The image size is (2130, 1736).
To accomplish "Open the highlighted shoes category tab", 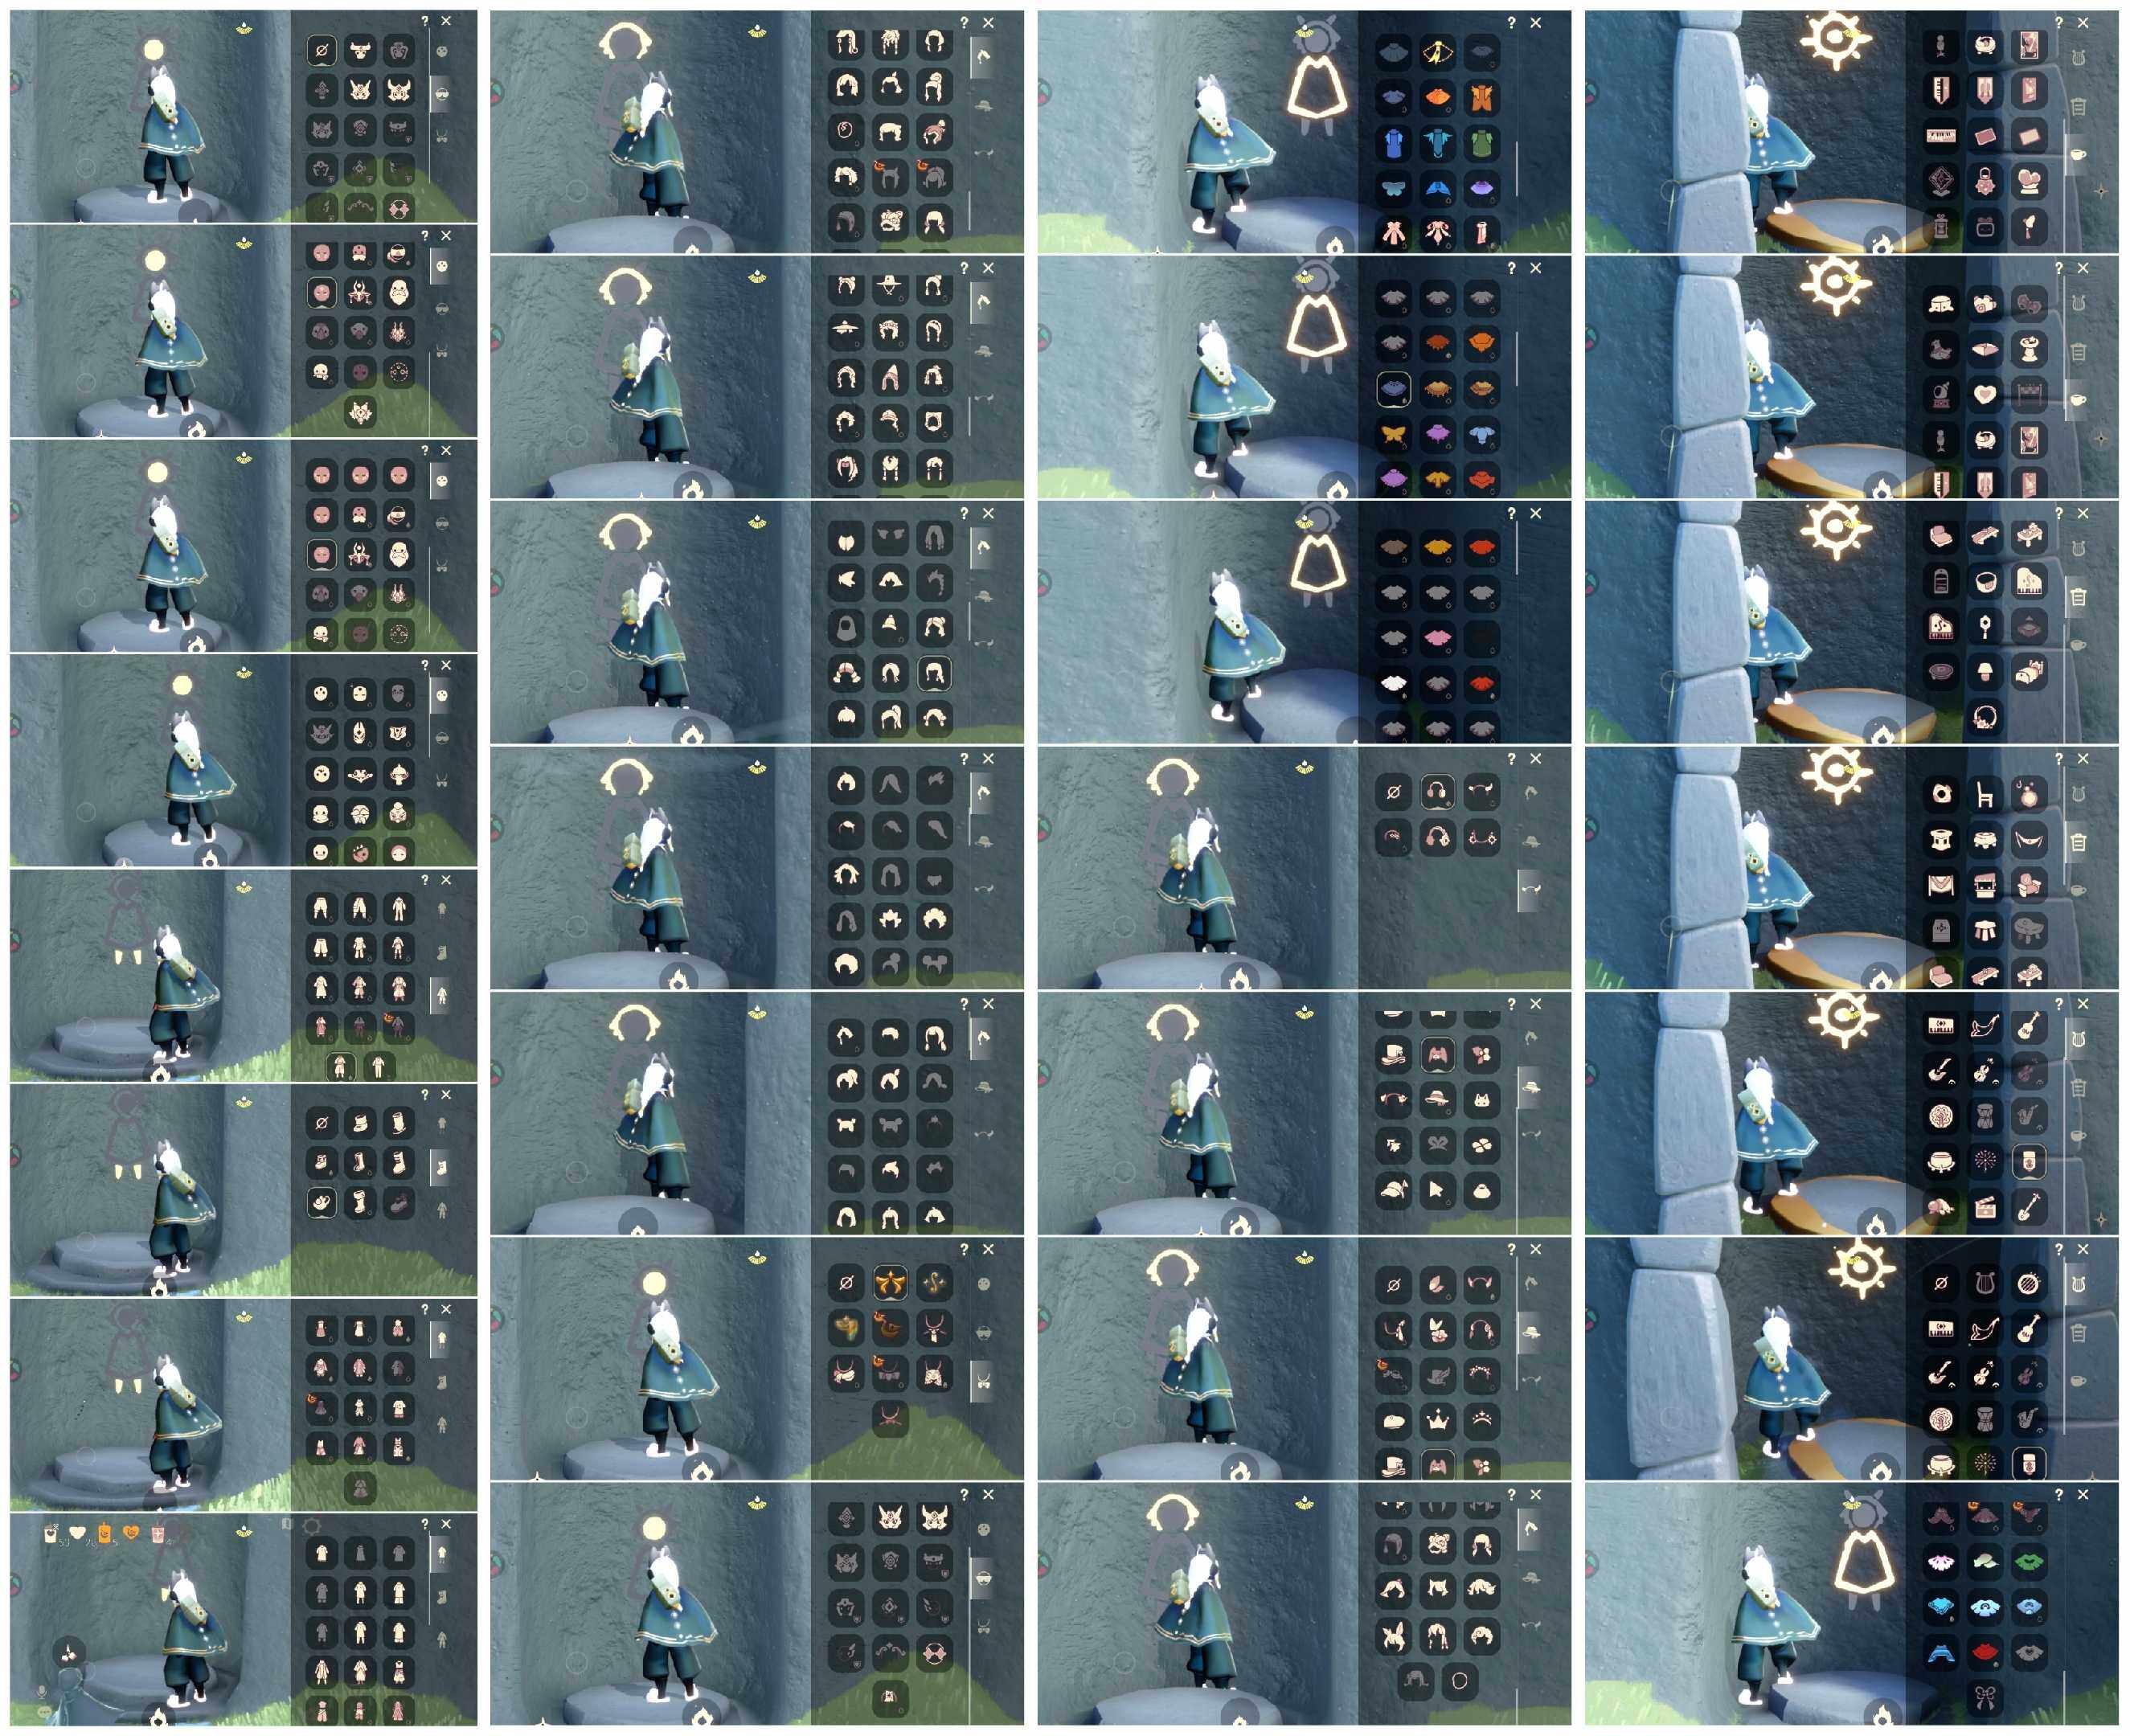I will (441, 1166).
